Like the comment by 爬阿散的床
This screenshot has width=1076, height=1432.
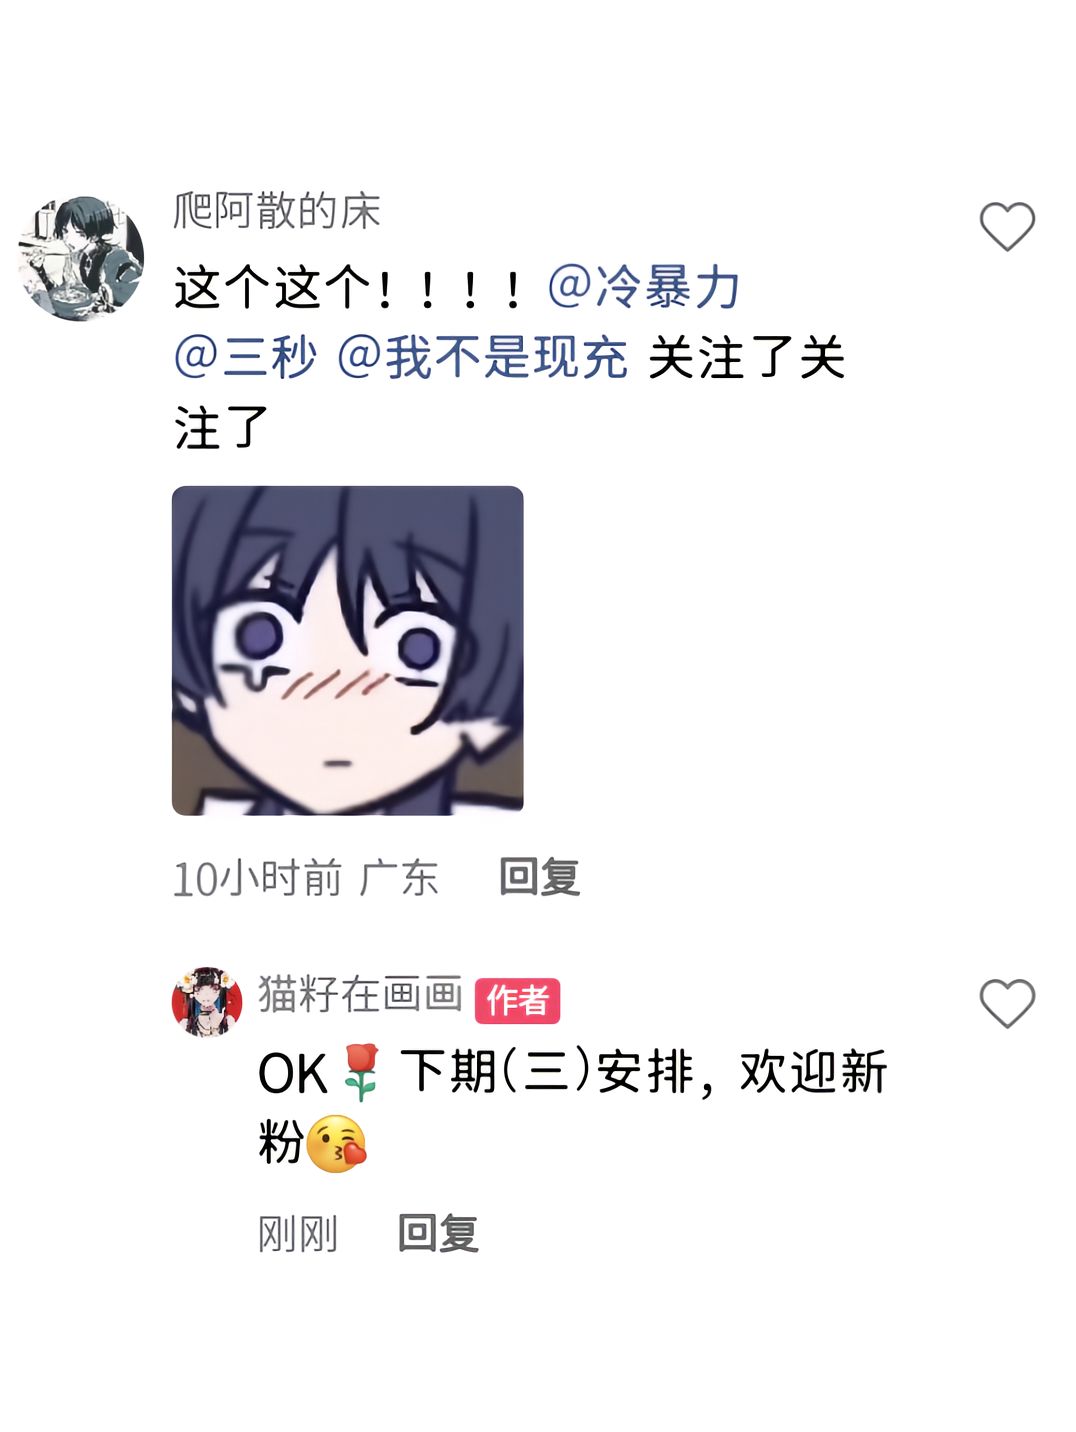tap(1006, 226)
